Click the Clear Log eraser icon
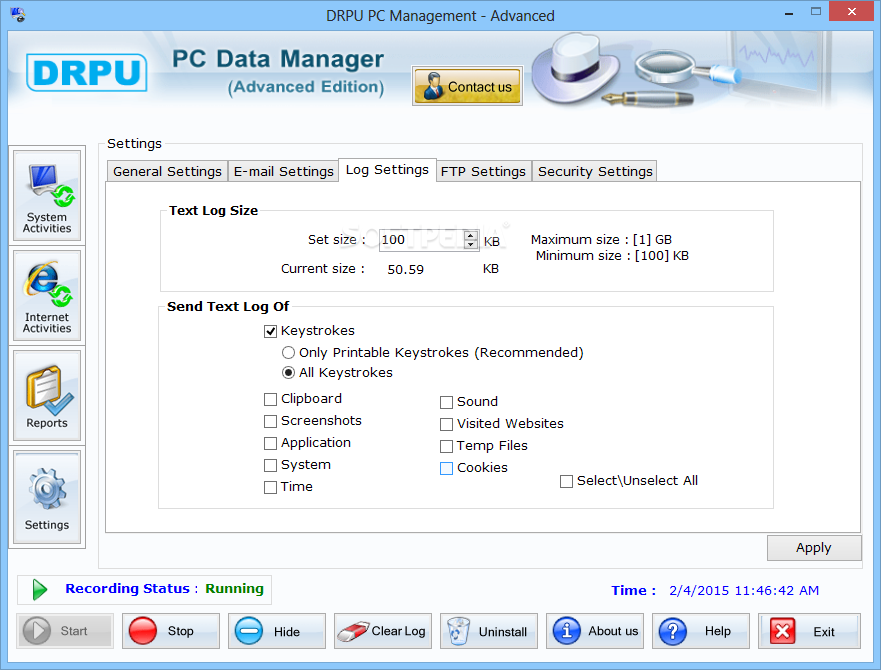The image size is (881, 670). tap(352, 631)
